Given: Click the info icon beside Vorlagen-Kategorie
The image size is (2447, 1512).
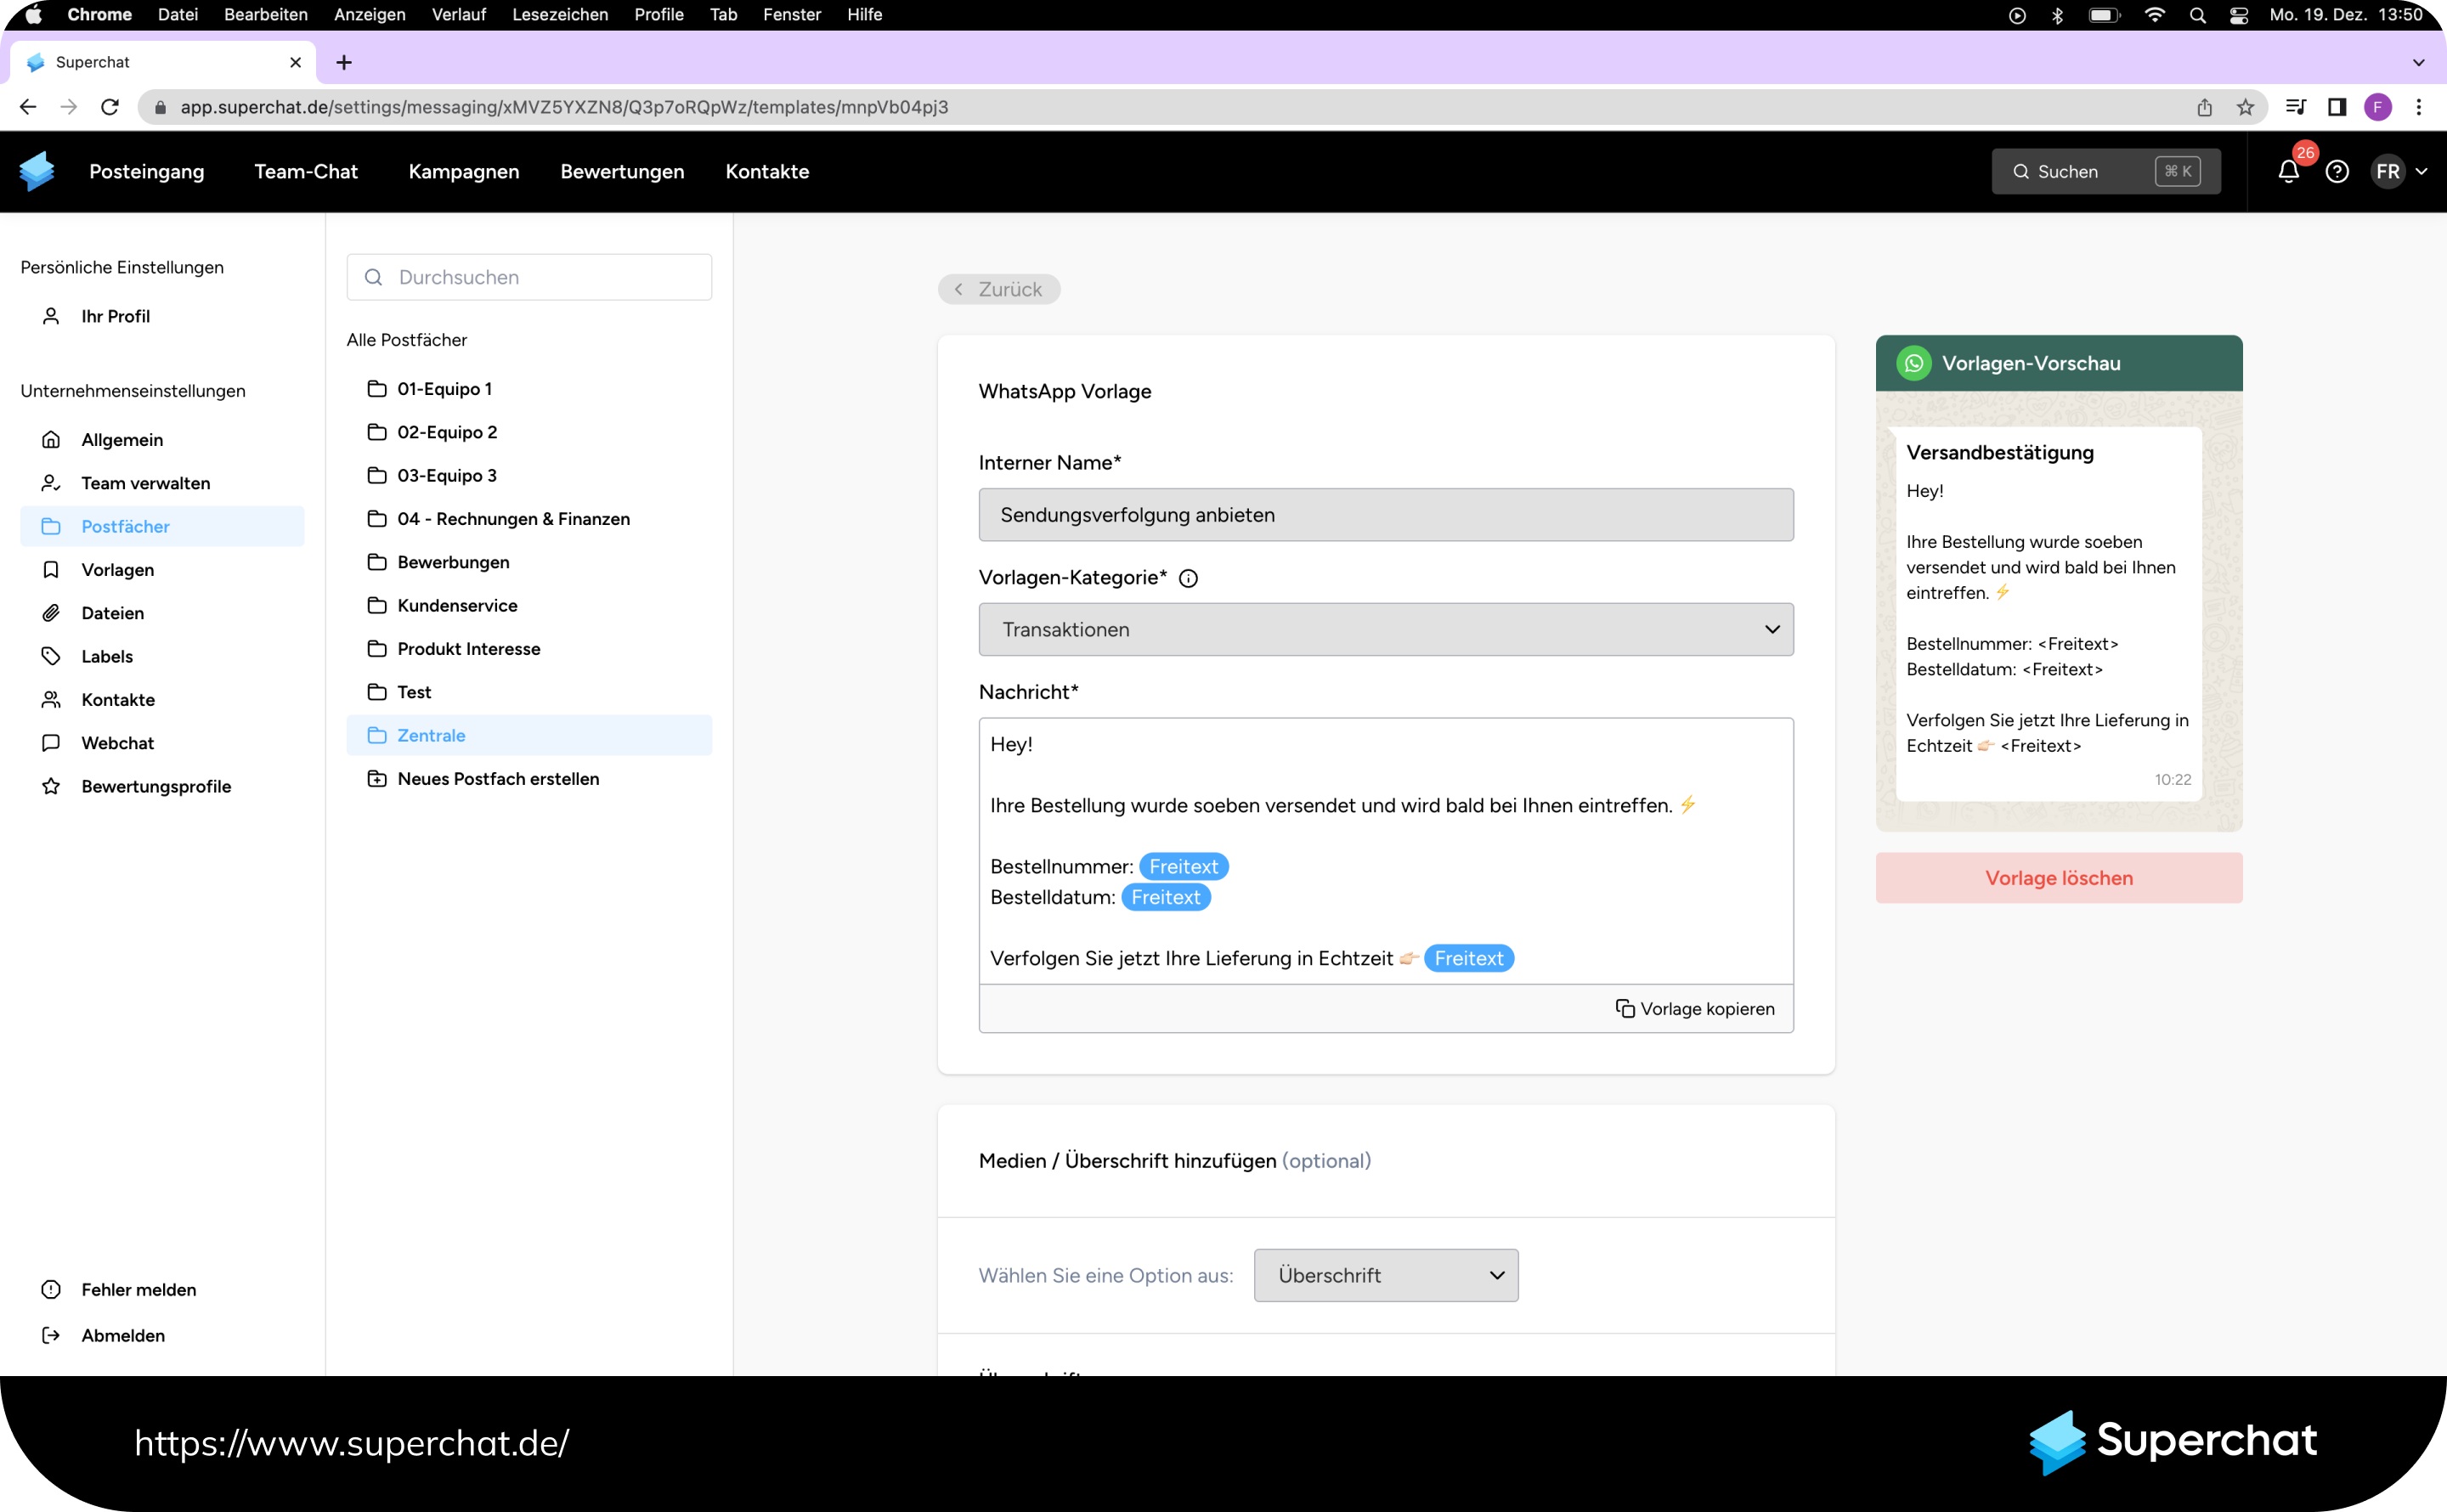Looking at the screenshot, I should pyautogui.click(x=1188, y=578).
